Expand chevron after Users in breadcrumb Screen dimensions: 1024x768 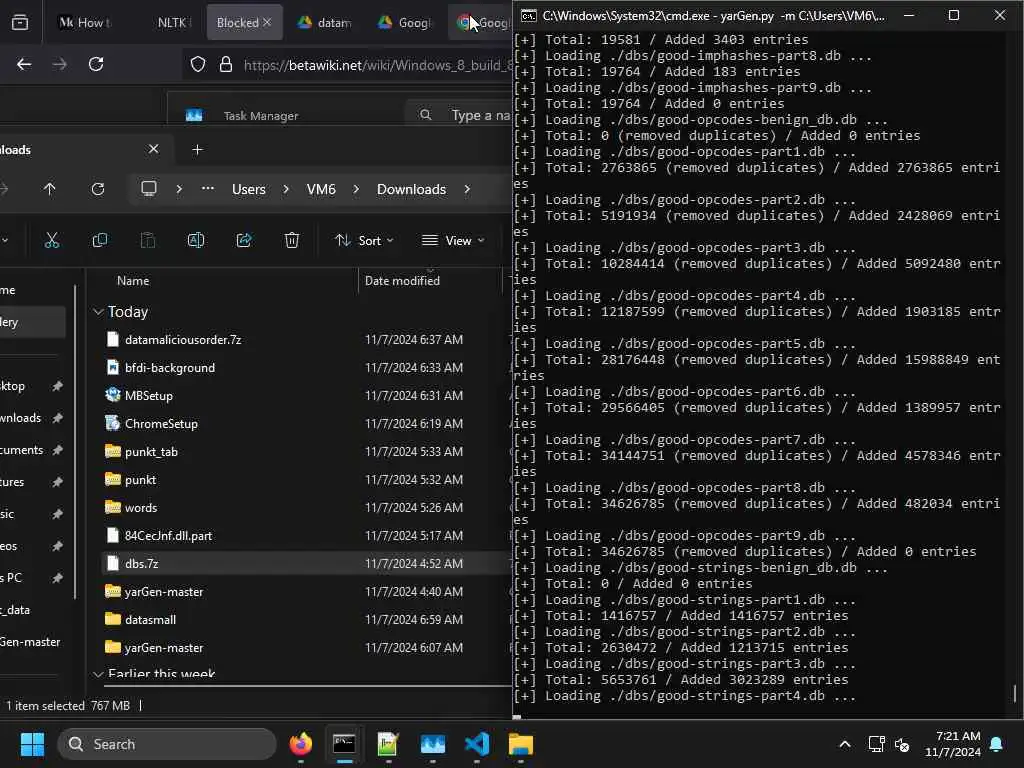click(x=286, y=189)
